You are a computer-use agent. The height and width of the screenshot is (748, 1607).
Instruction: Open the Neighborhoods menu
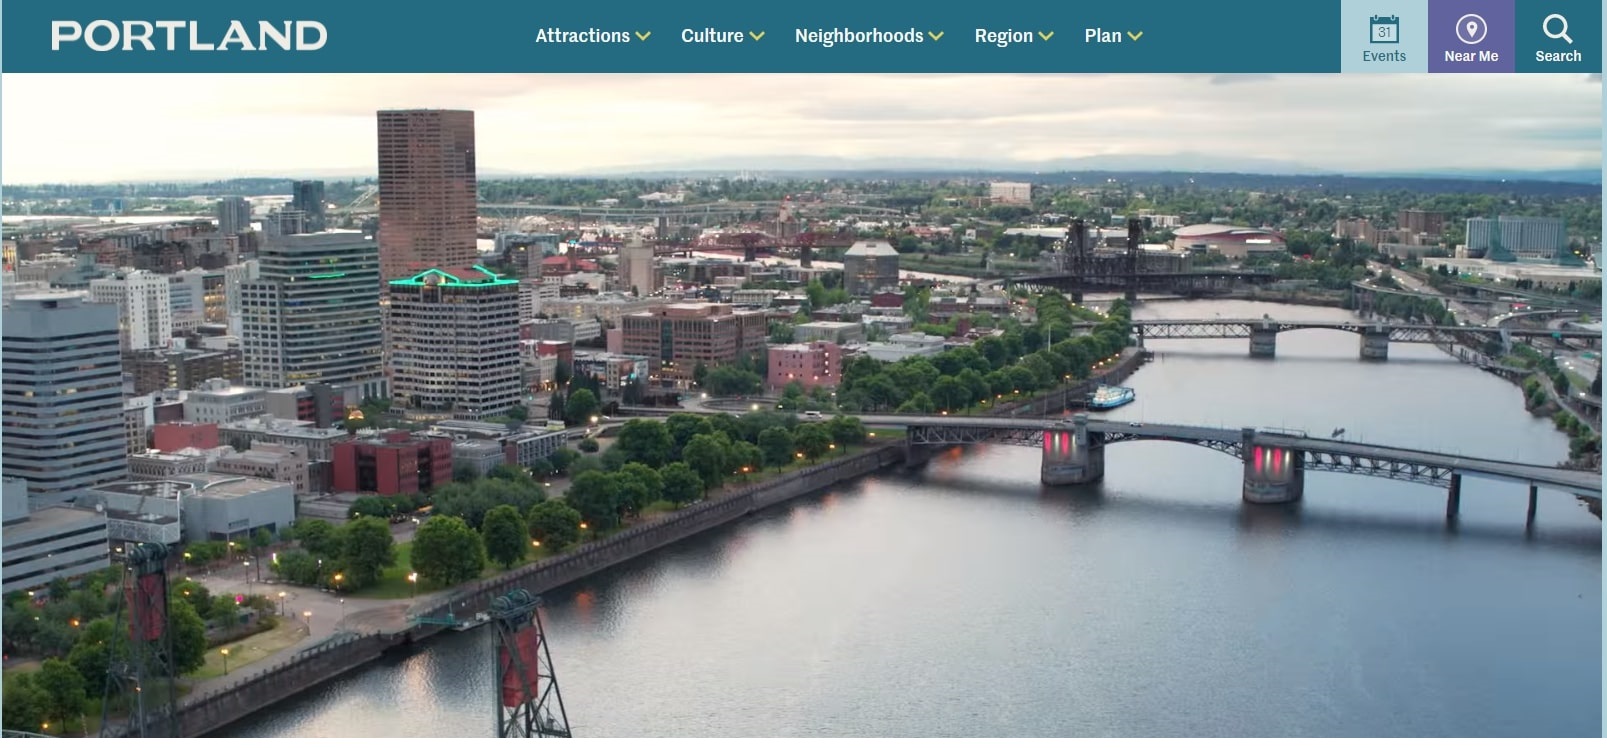[859, 36]
